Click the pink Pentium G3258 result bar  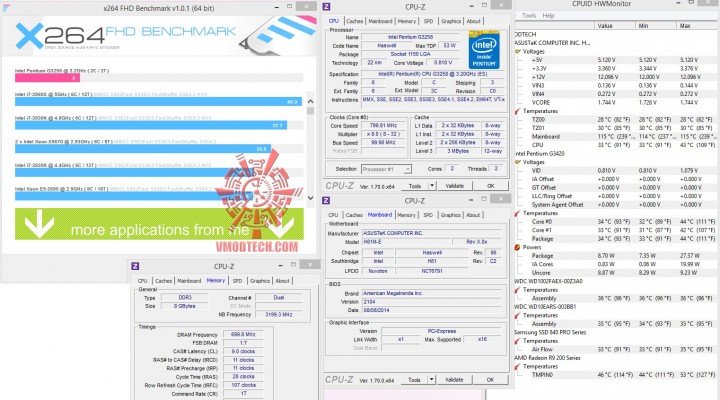click(x=47, y=78)
